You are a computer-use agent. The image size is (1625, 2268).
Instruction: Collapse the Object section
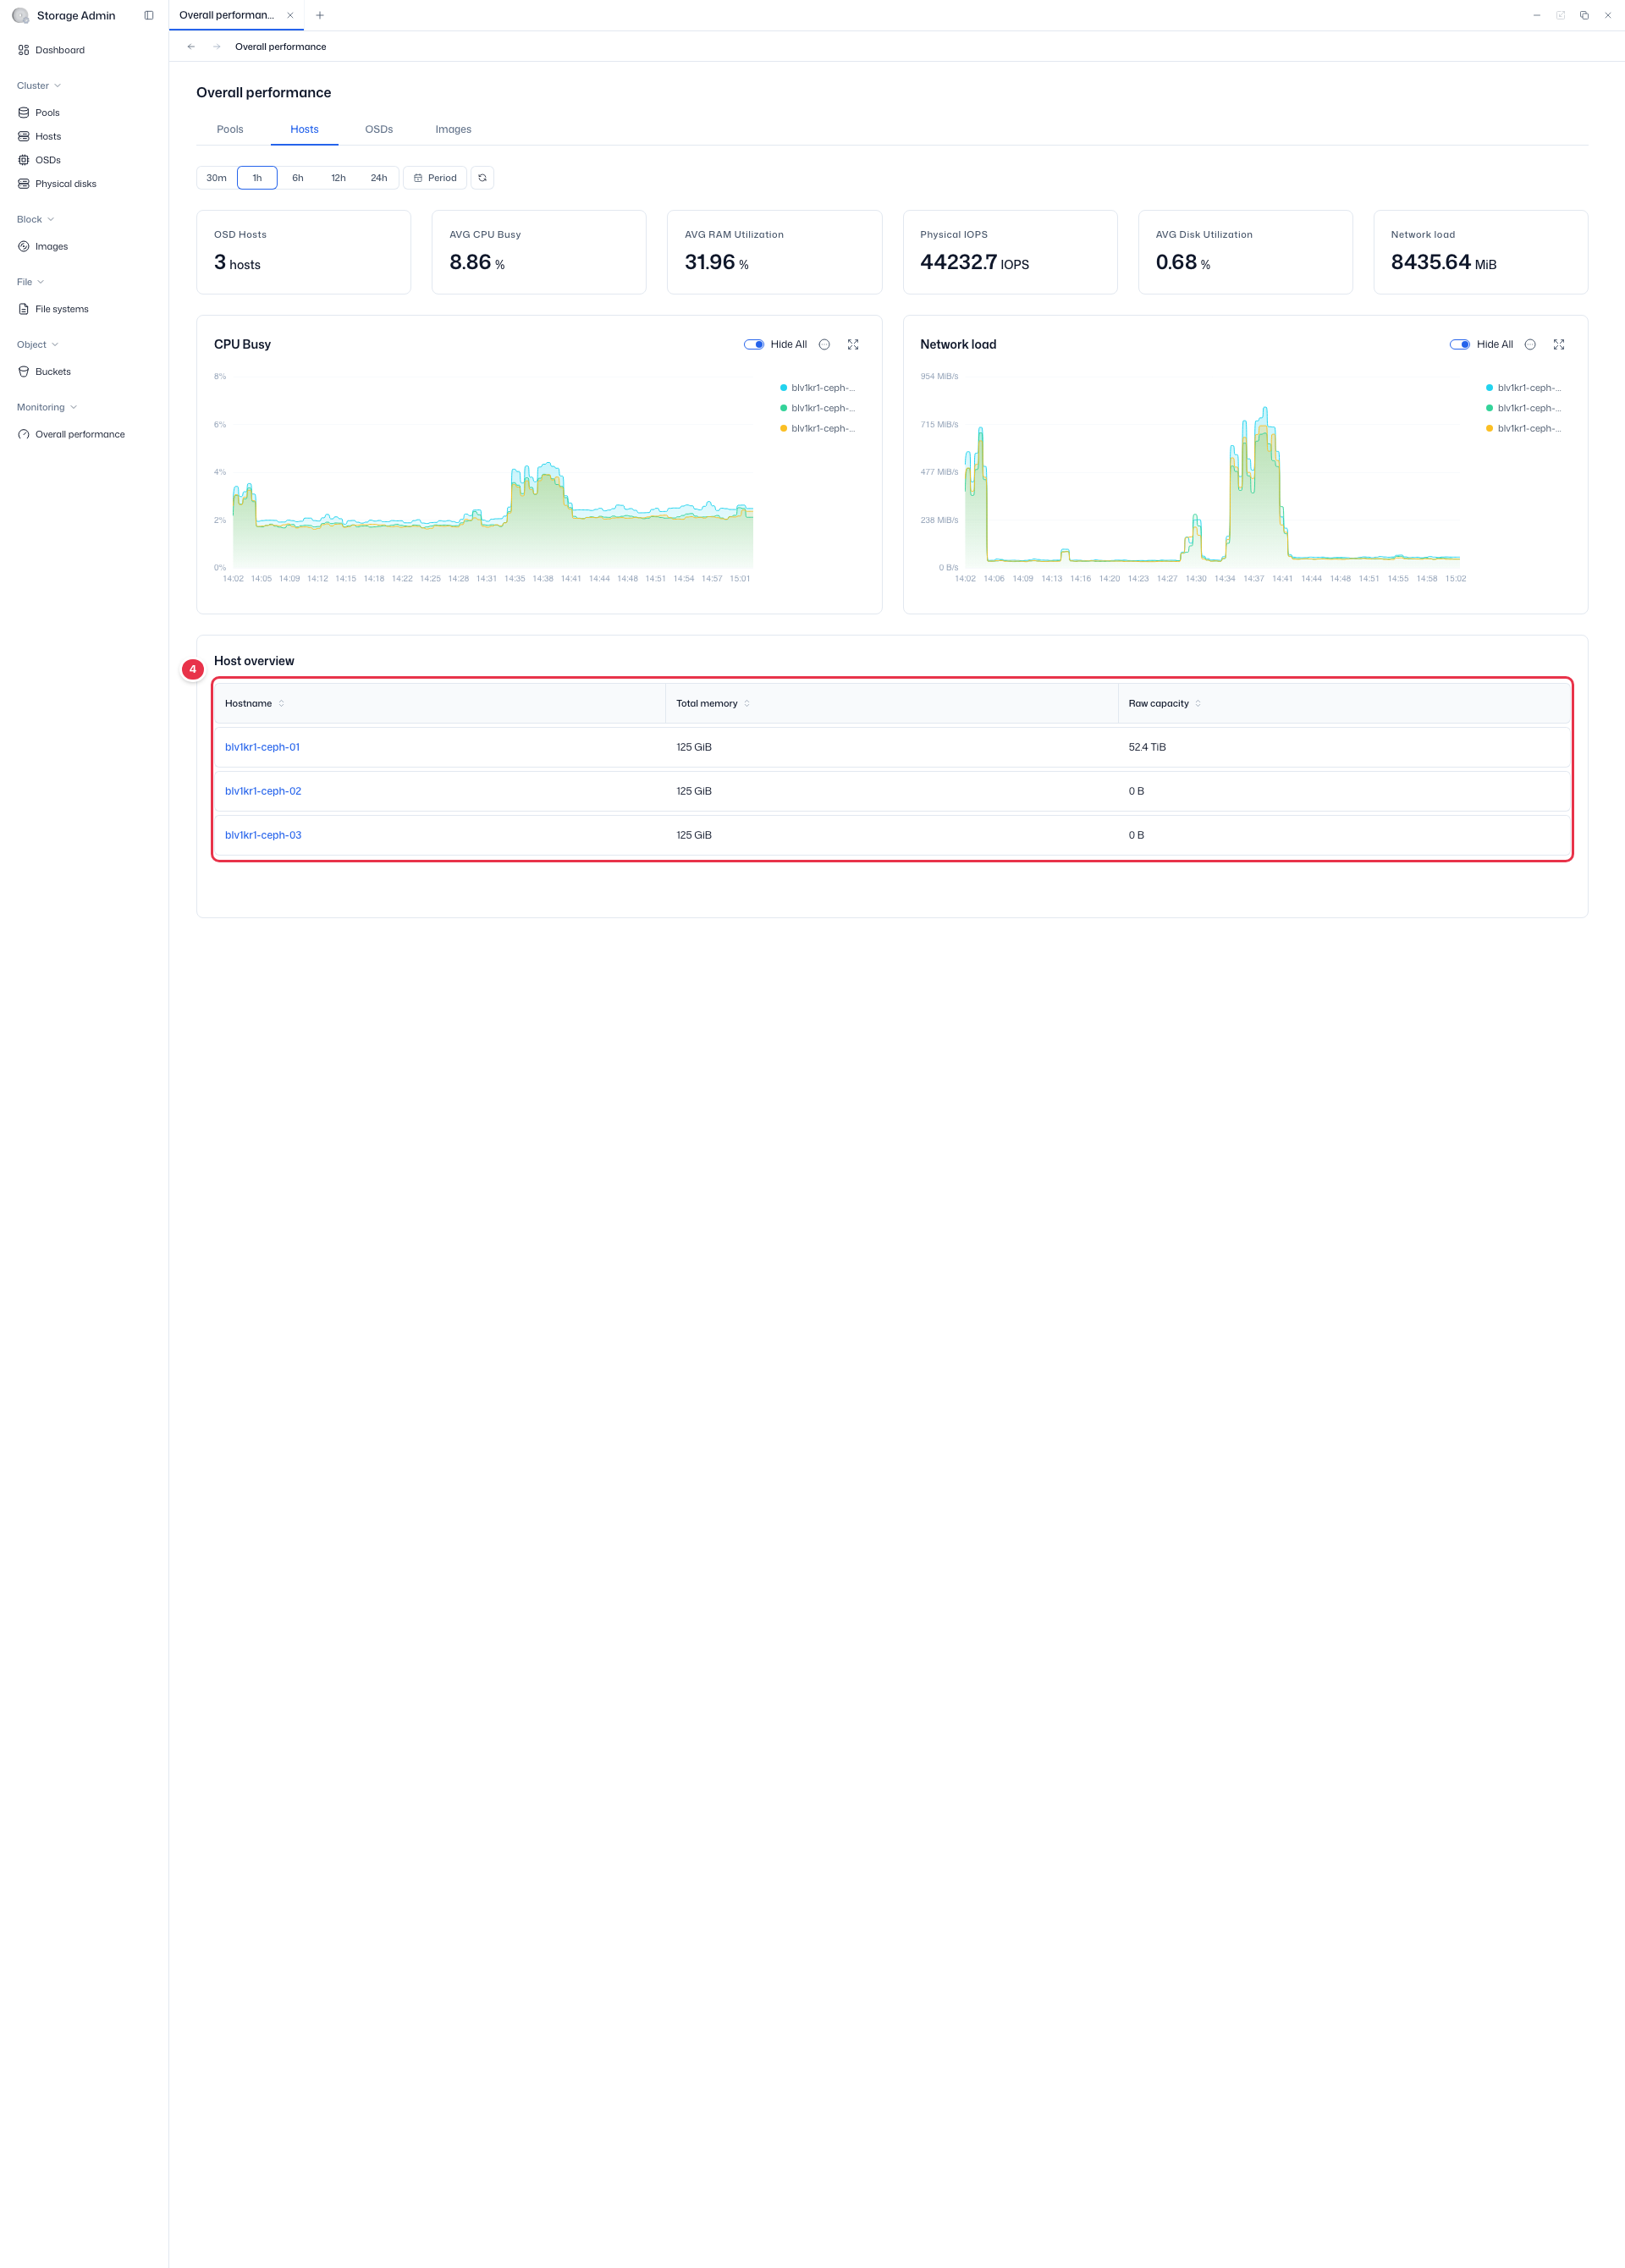[37, 345]
